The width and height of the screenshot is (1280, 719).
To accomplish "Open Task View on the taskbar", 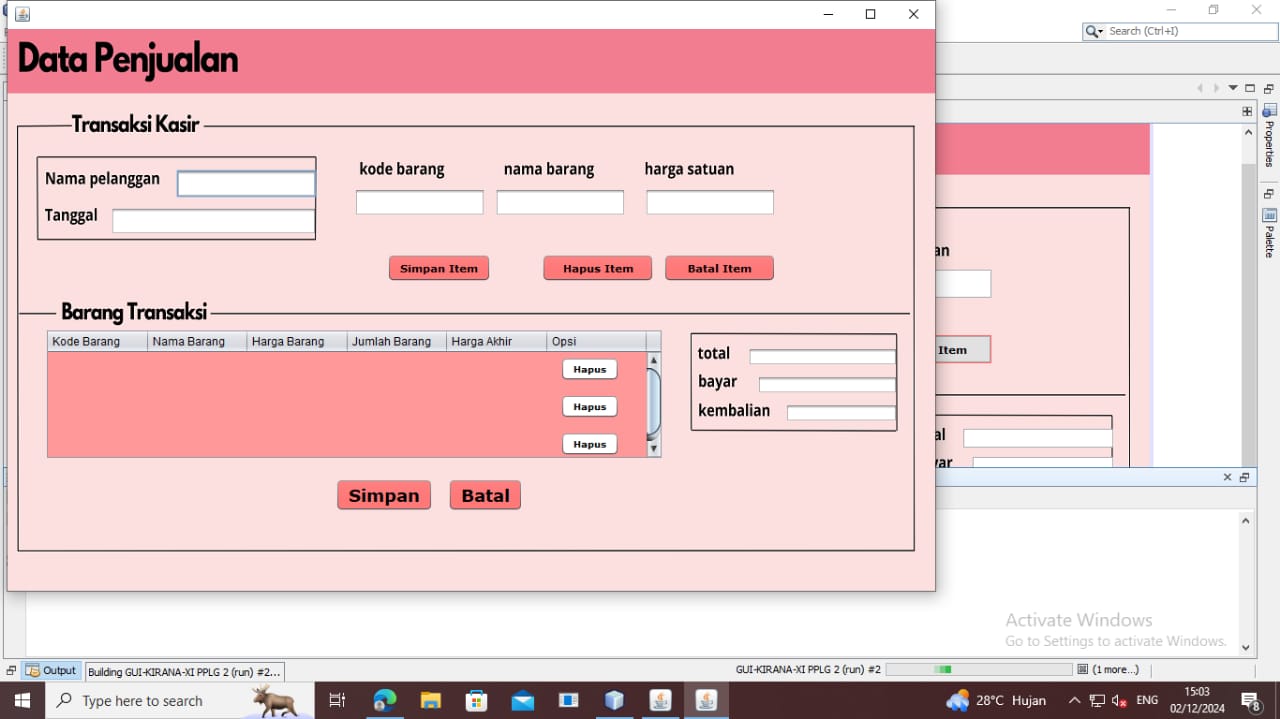I will pos(337,700).
